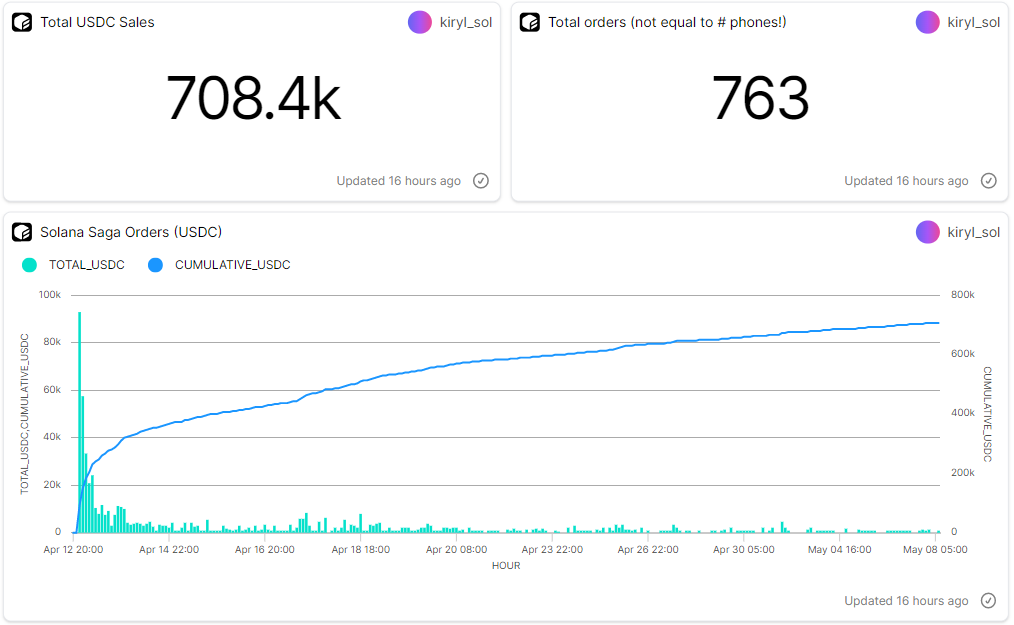Open kiryl_sol username link in Total USDC Sales card
The width and height of the screenshot is (1014, 625).
tap(466, 23)
